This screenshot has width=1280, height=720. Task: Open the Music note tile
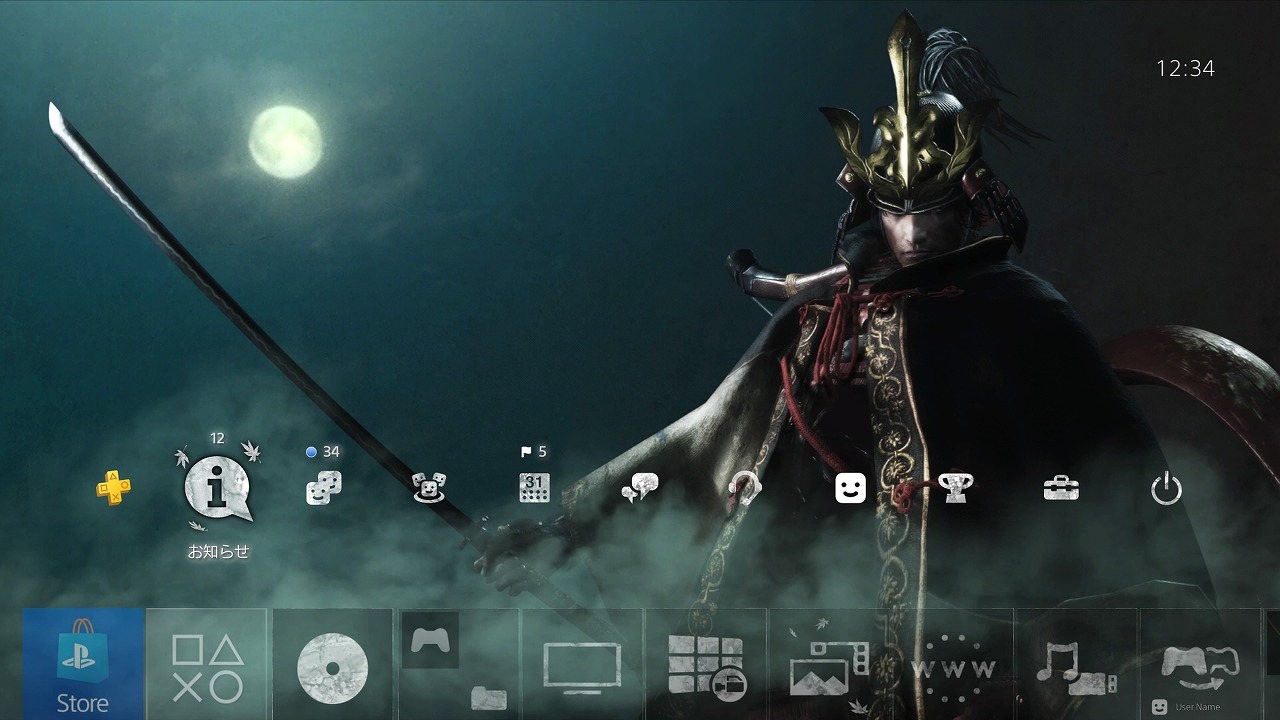coord(1076,666)
